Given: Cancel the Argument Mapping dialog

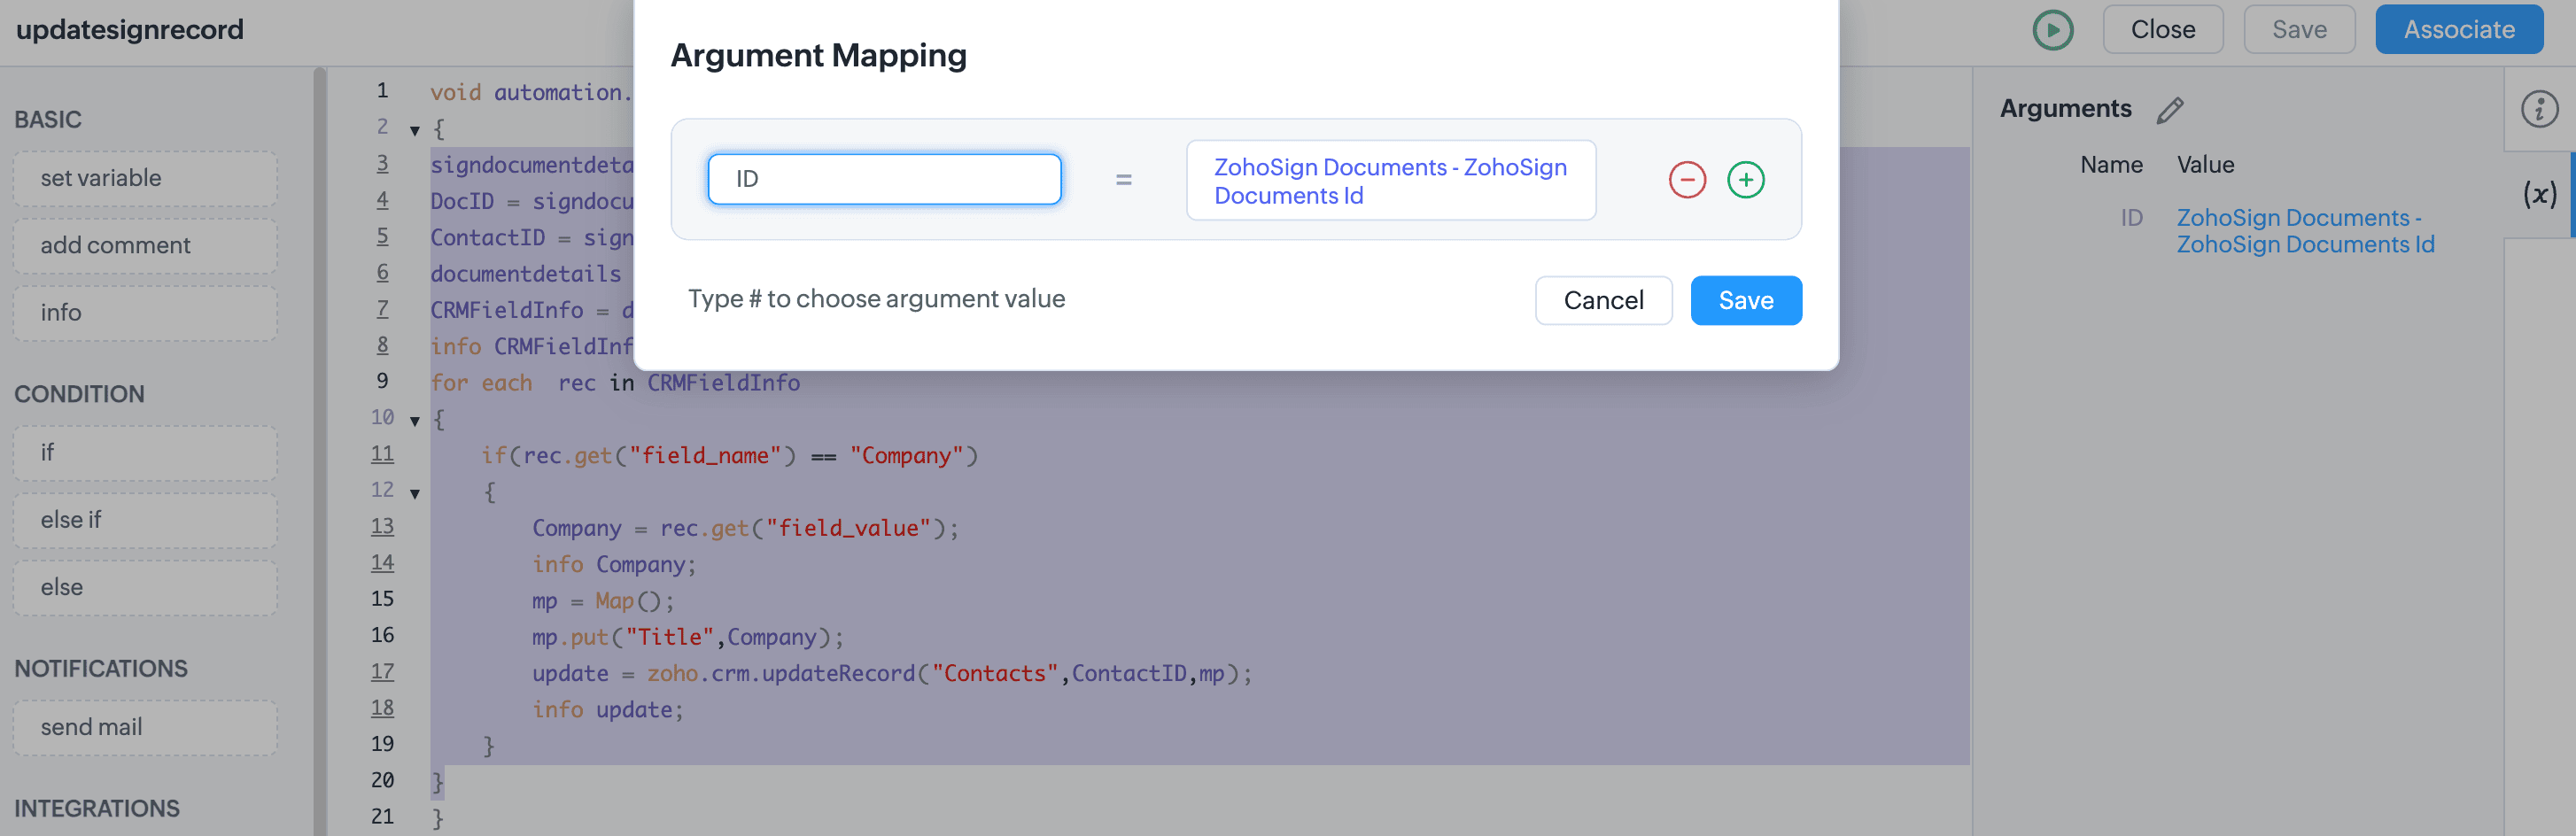Looking at the screenshot, I should tap(1602, 300).
